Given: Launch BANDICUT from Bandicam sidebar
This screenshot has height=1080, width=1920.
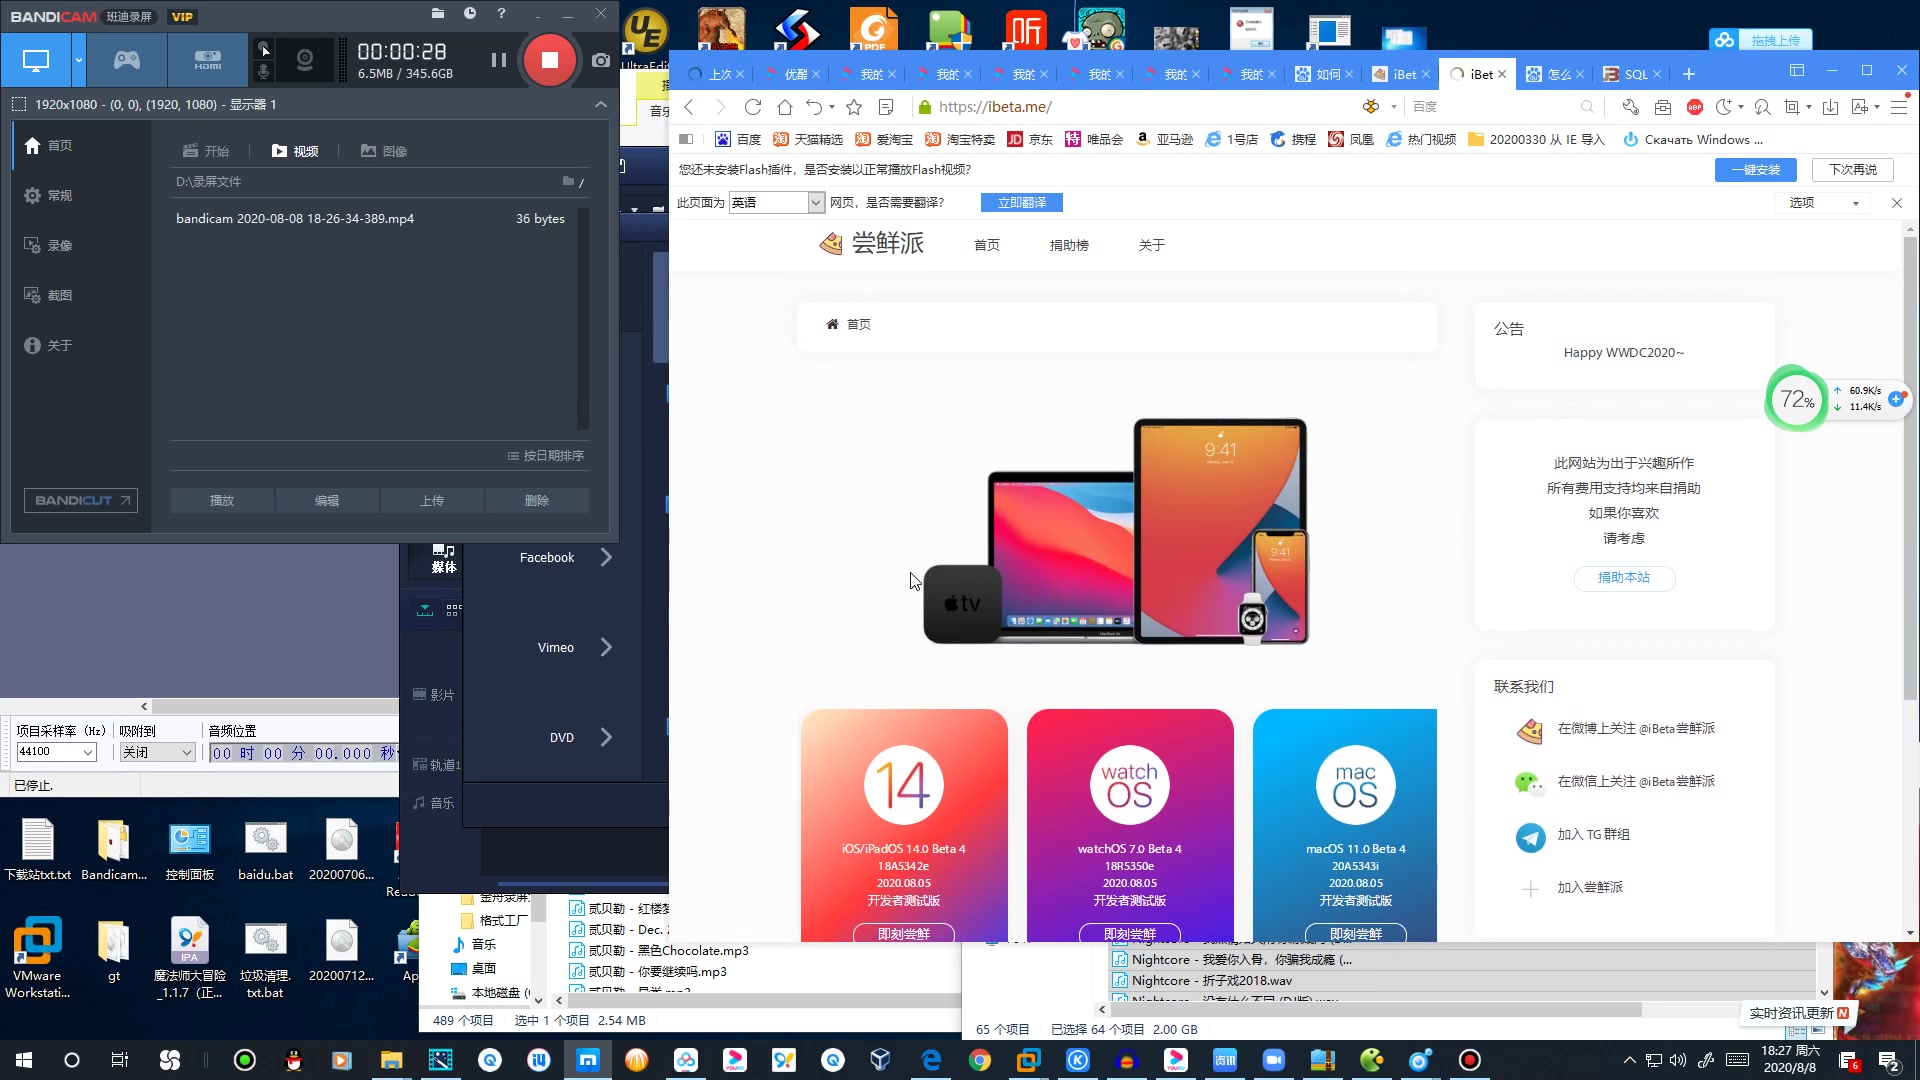Looking at the screenshot, I should click(81, 500).
